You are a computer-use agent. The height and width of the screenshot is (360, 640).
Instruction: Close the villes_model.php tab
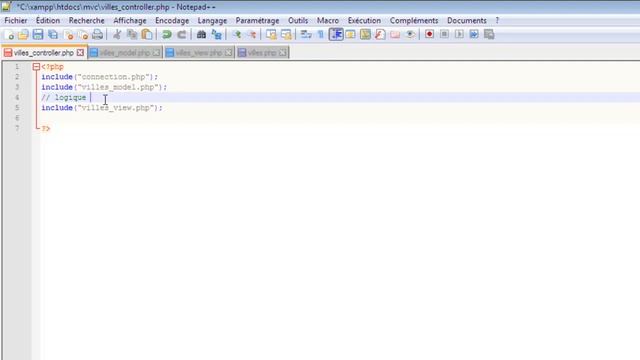(x=156, y=53)
